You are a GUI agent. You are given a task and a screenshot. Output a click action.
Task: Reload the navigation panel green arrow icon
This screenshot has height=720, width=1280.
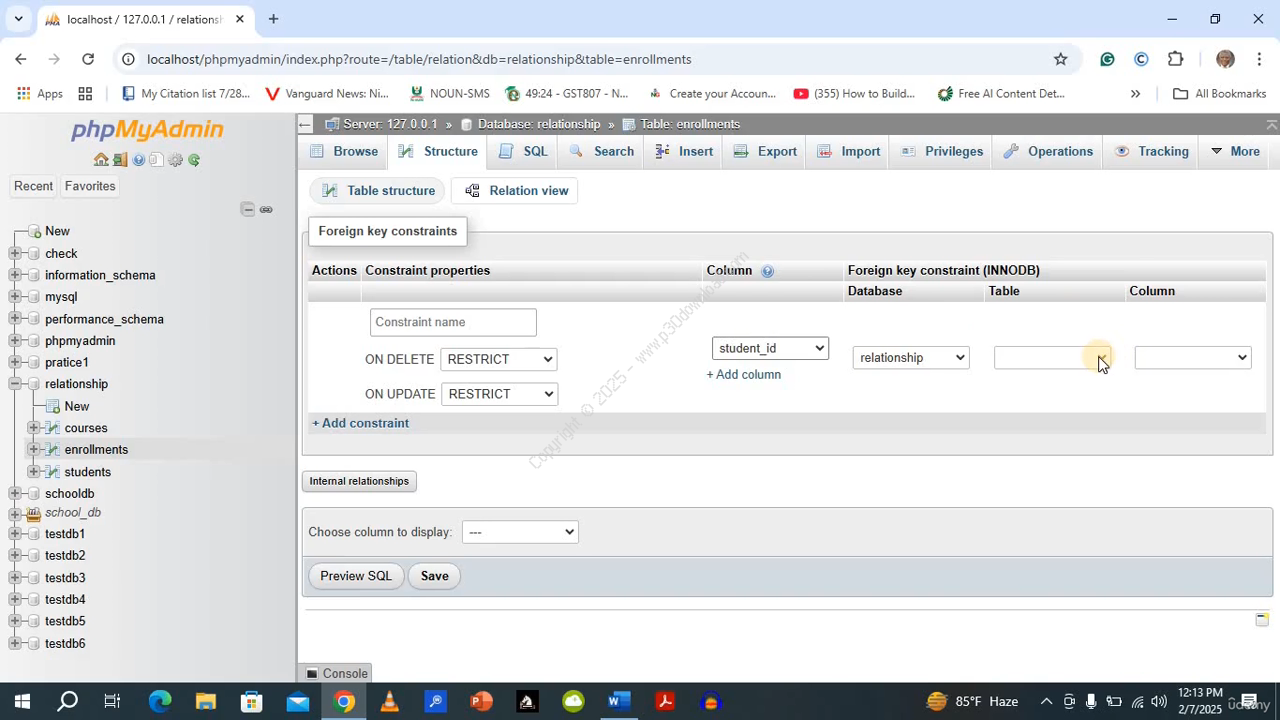pyautogui.click(x=194, y=160)
